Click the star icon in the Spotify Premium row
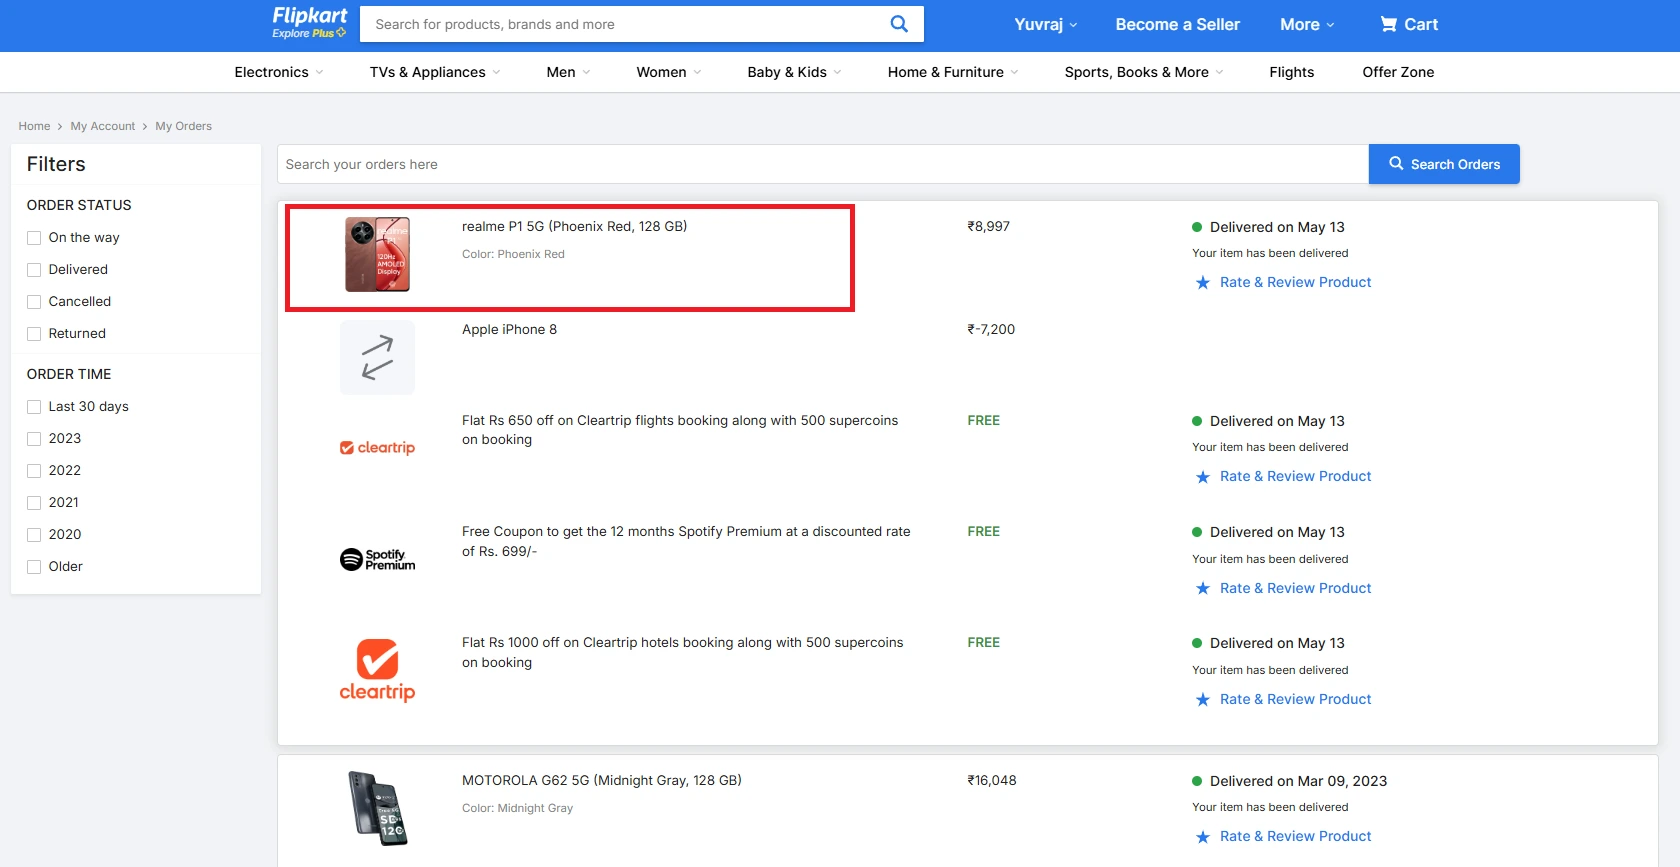1680x867 pixels. tap(1202, 589)
